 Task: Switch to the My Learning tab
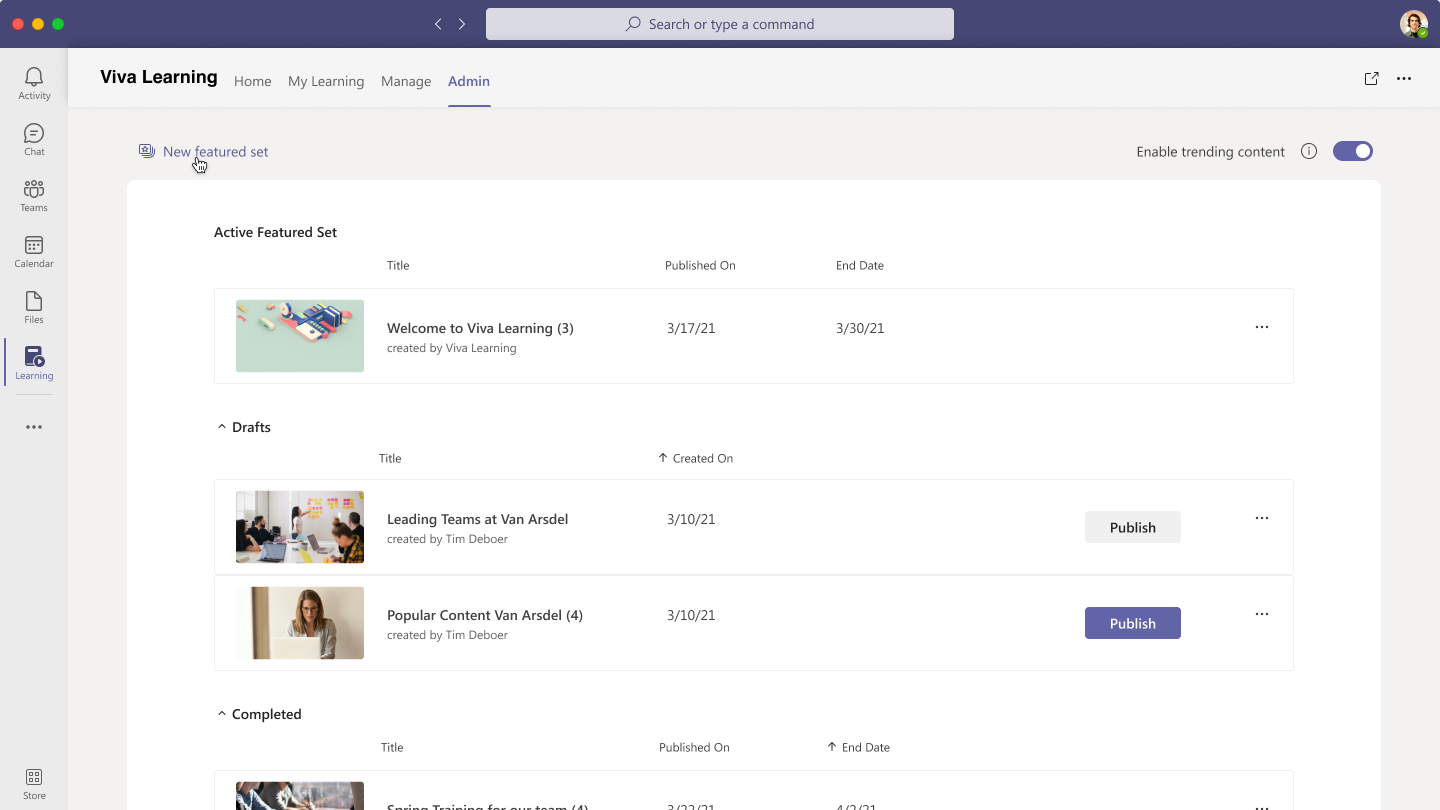coord(326,81)
